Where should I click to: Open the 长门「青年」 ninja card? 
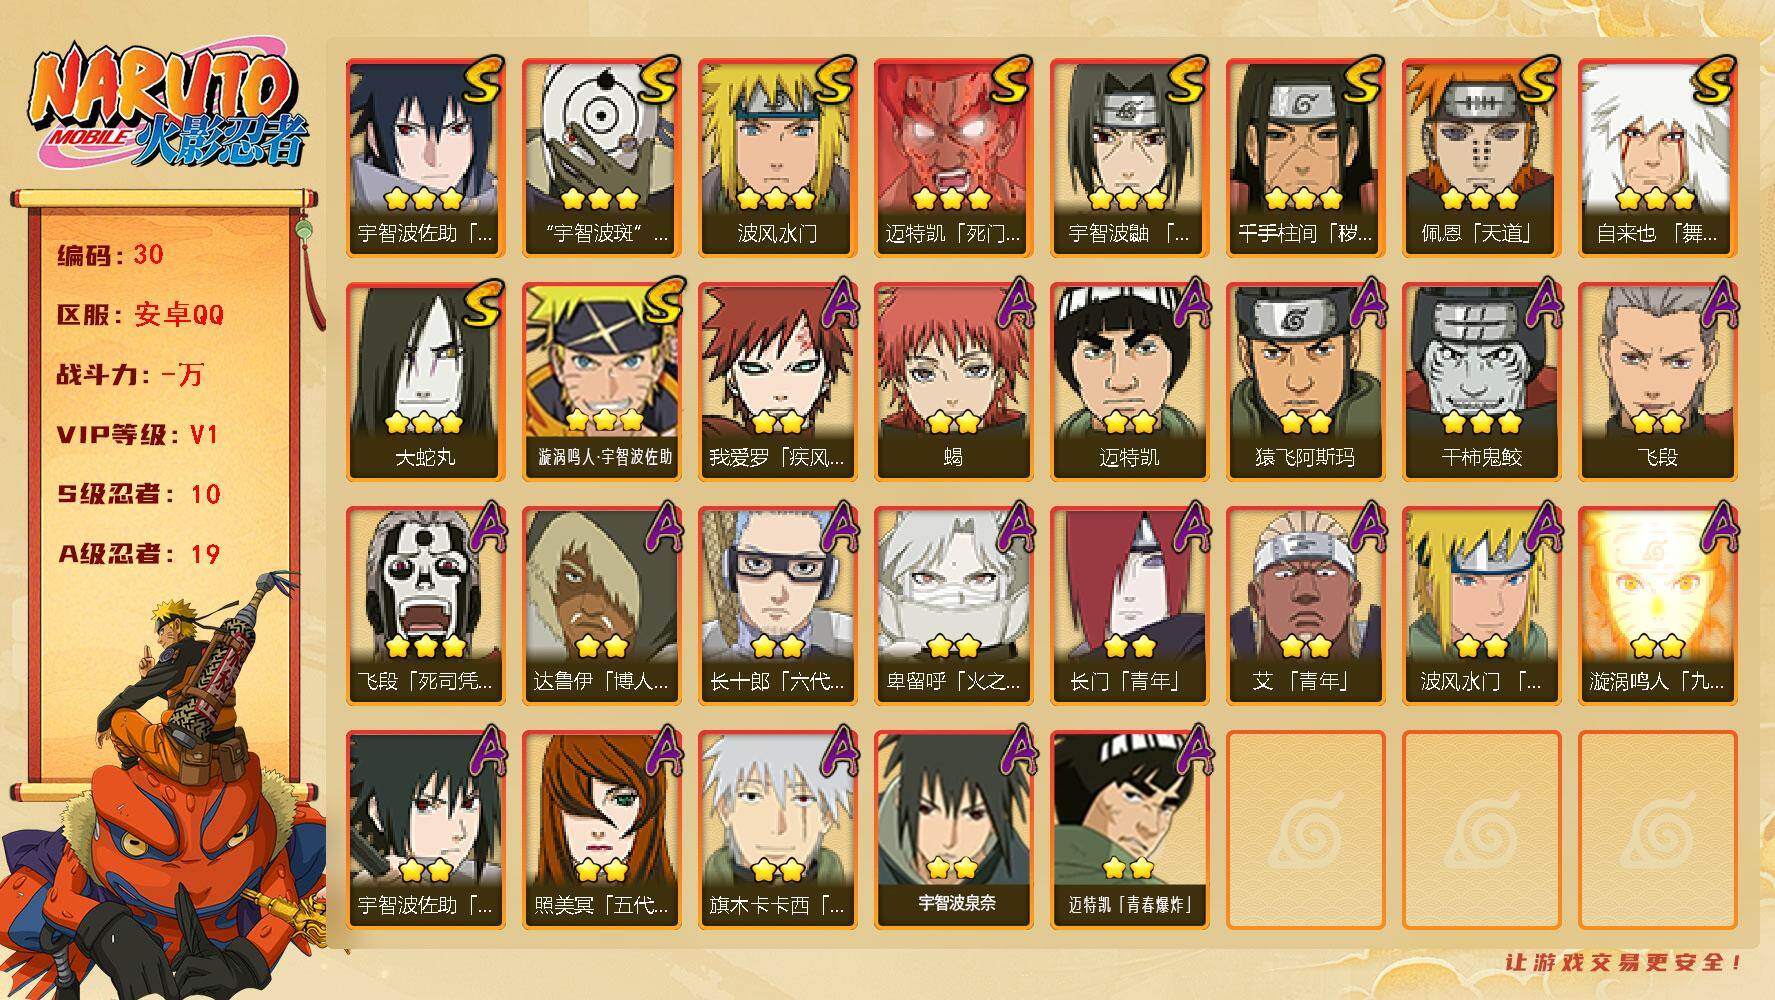tap(1129, 606)
